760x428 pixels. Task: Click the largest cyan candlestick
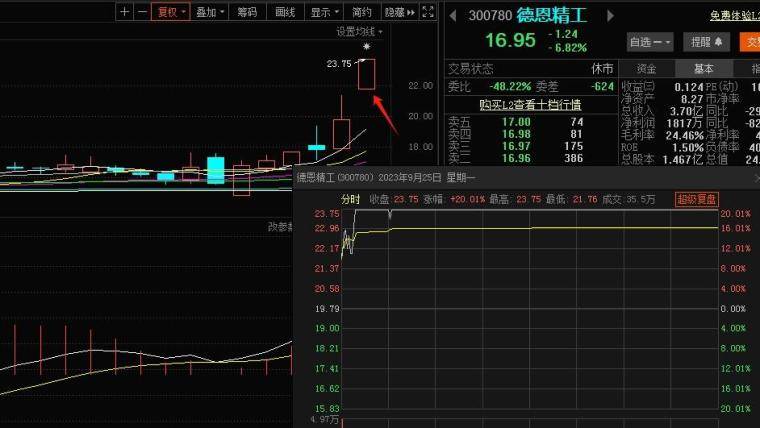pyautogui.click(x=216, y=170)
